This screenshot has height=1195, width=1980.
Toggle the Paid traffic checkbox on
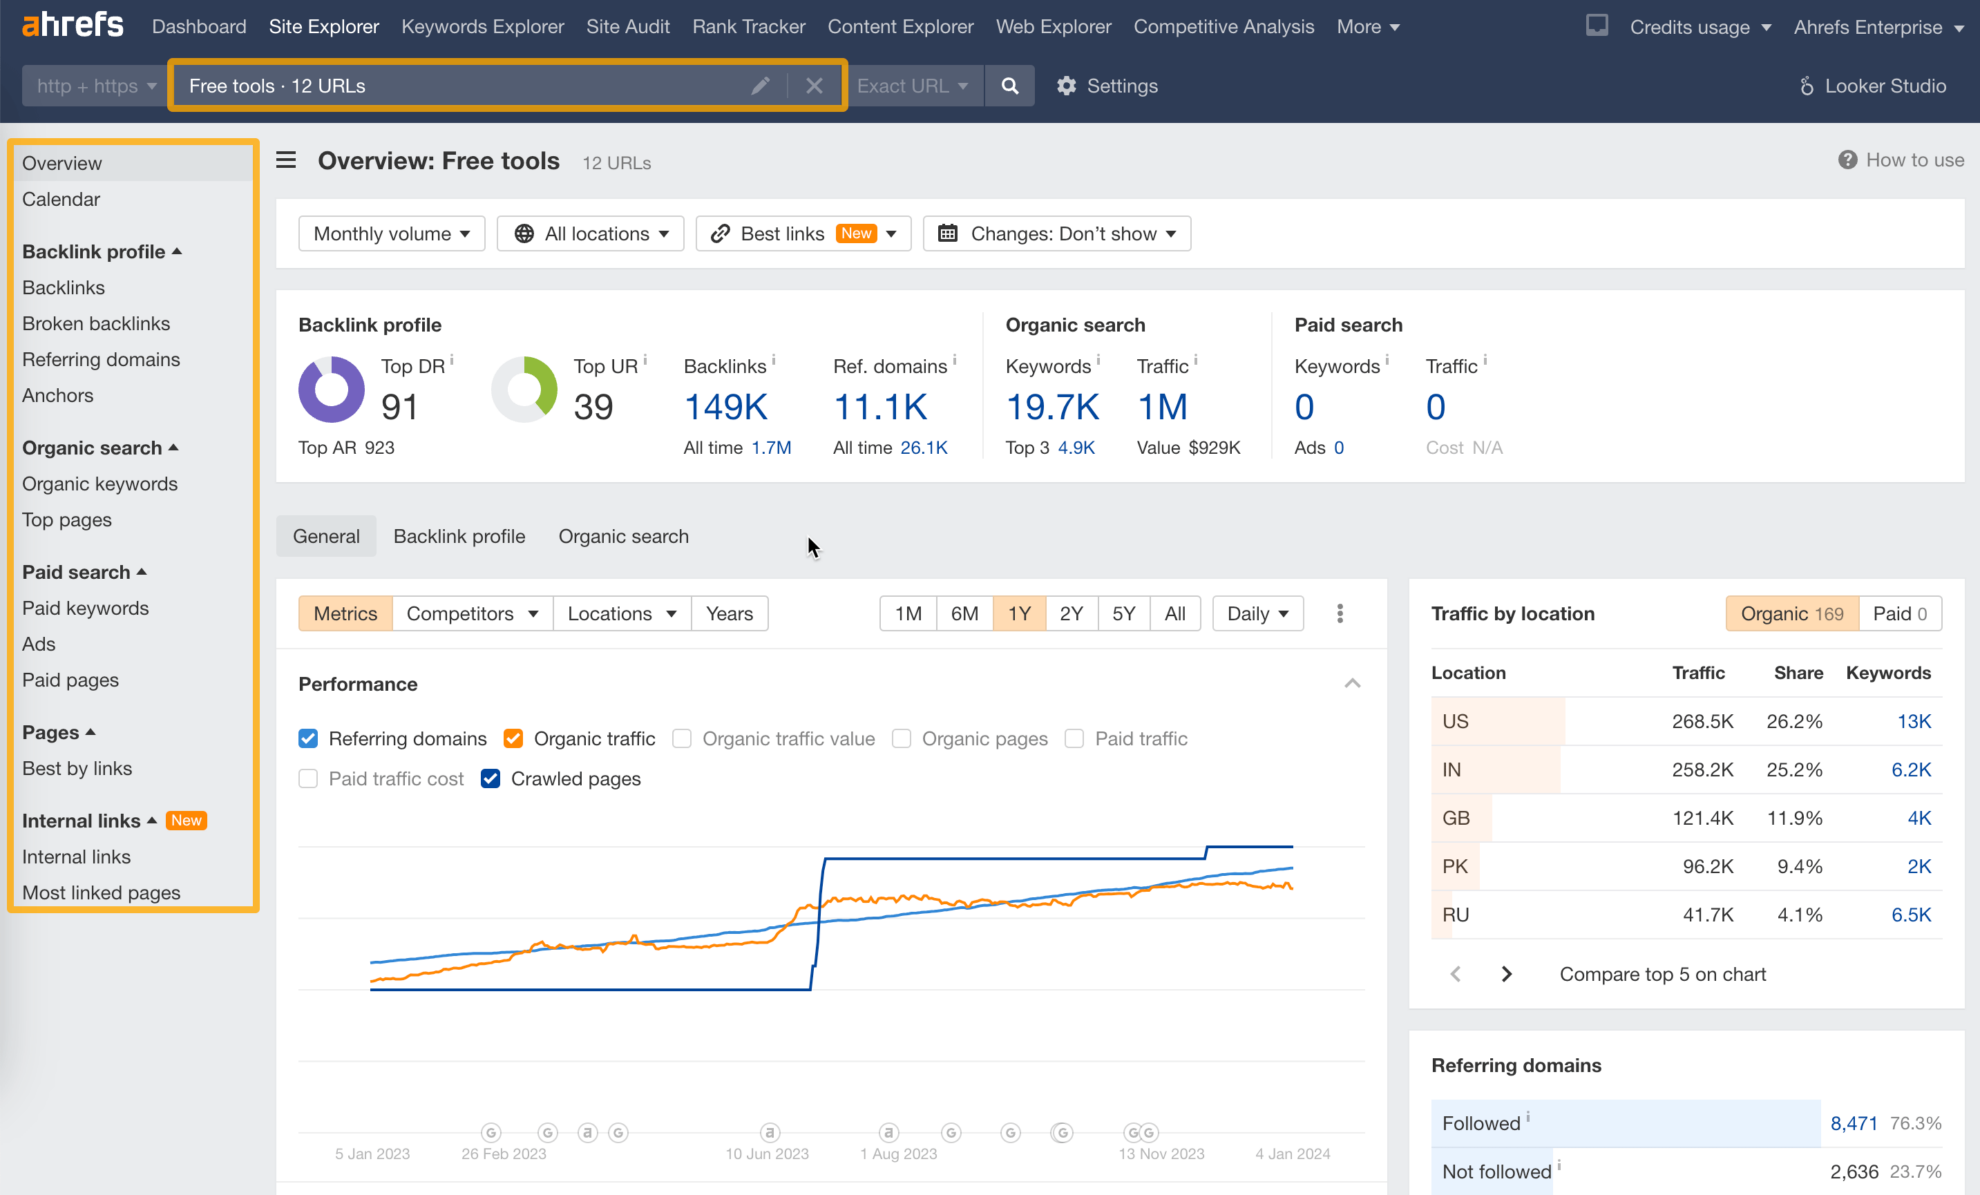1078,738
